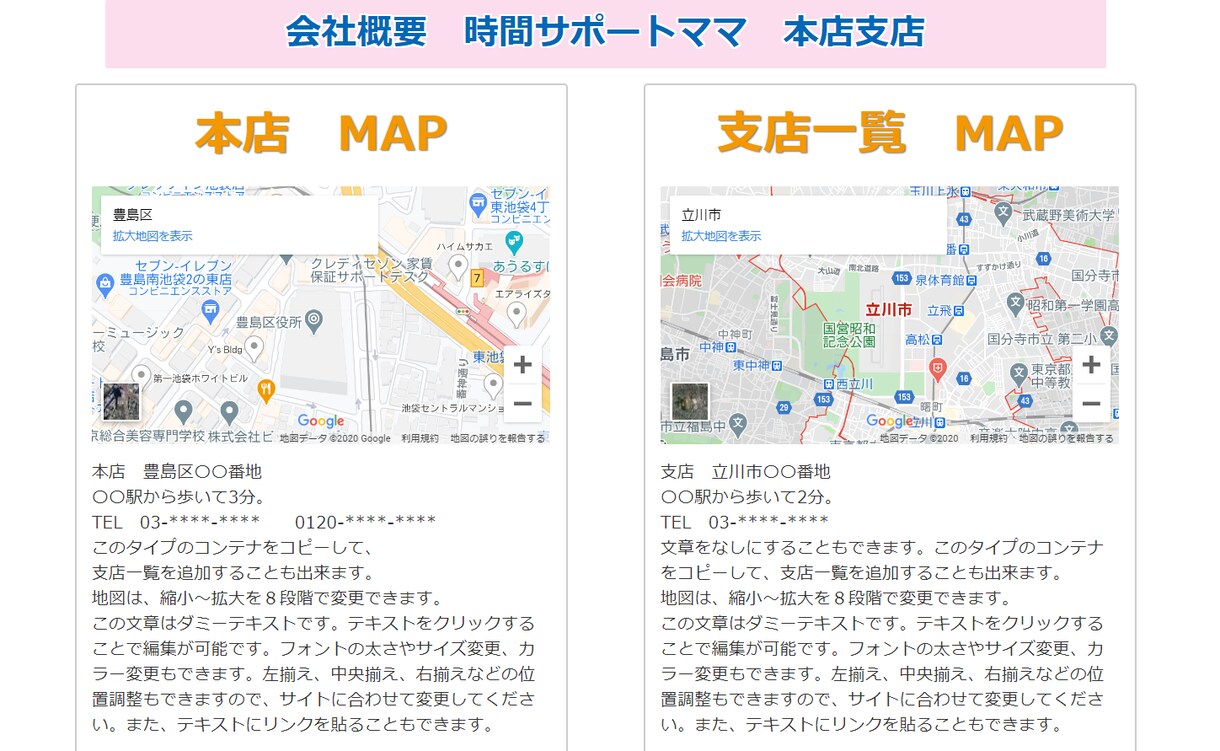Image resolution: width=1220 pixels, height=751 pixels.
Task: Click the 支店 立川市〇〇番地 address line
Action: pos(746,472)
